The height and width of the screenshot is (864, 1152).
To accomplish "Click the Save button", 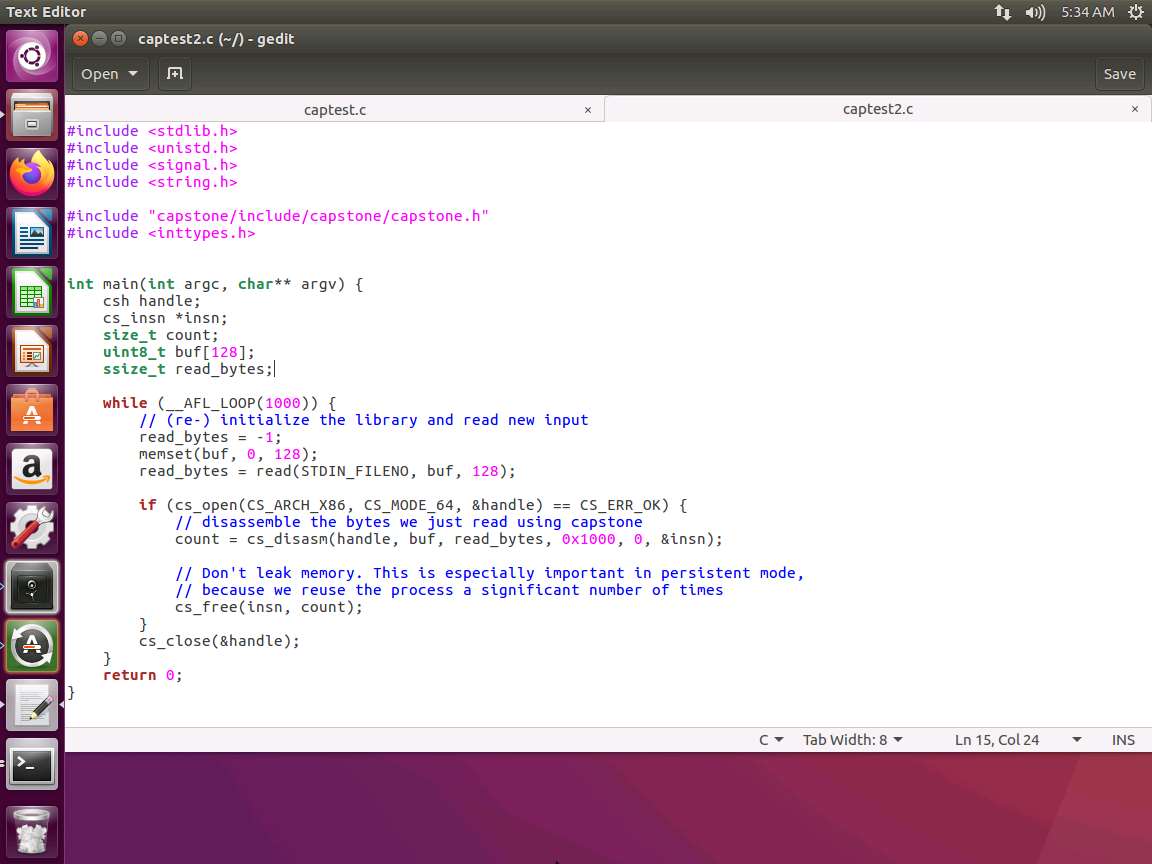I will (x=1119, y=73).
